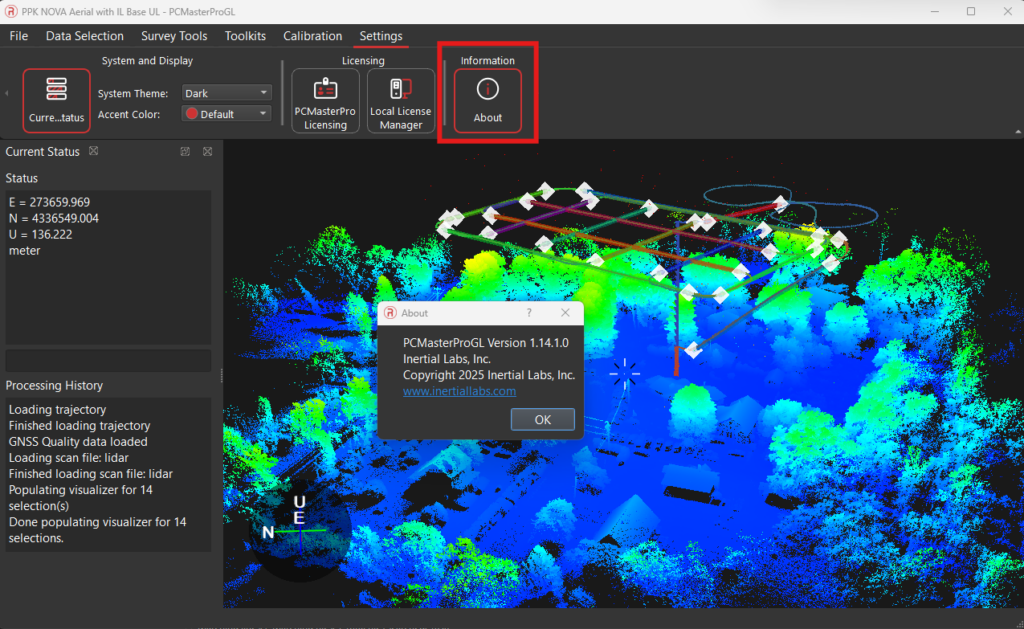
Task: Click the red accent color swatch
Action: pyautogui.click(x=192, y=114)
